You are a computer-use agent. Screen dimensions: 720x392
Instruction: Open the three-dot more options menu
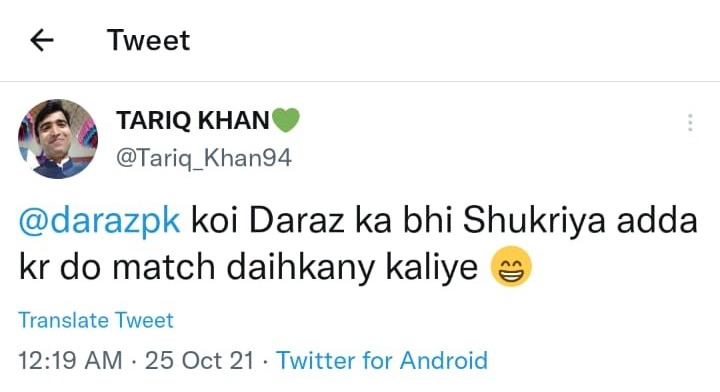(690, 123)
